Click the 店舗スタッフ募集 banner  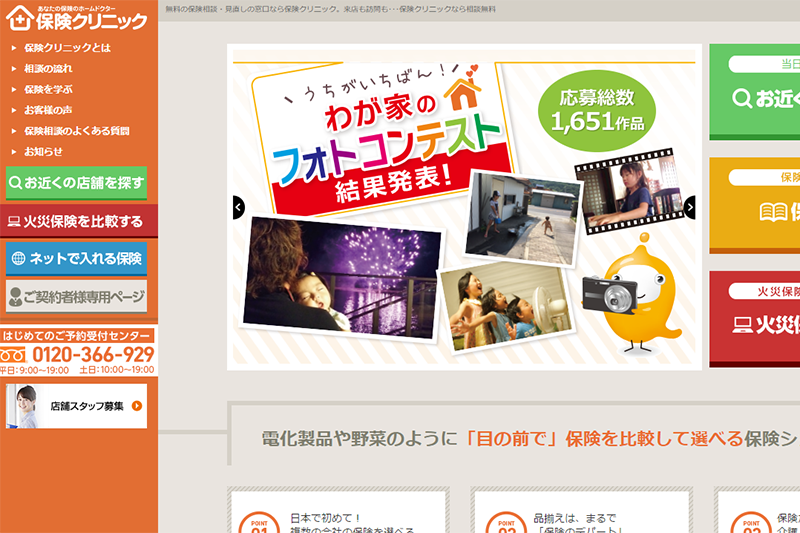(77, 406)
